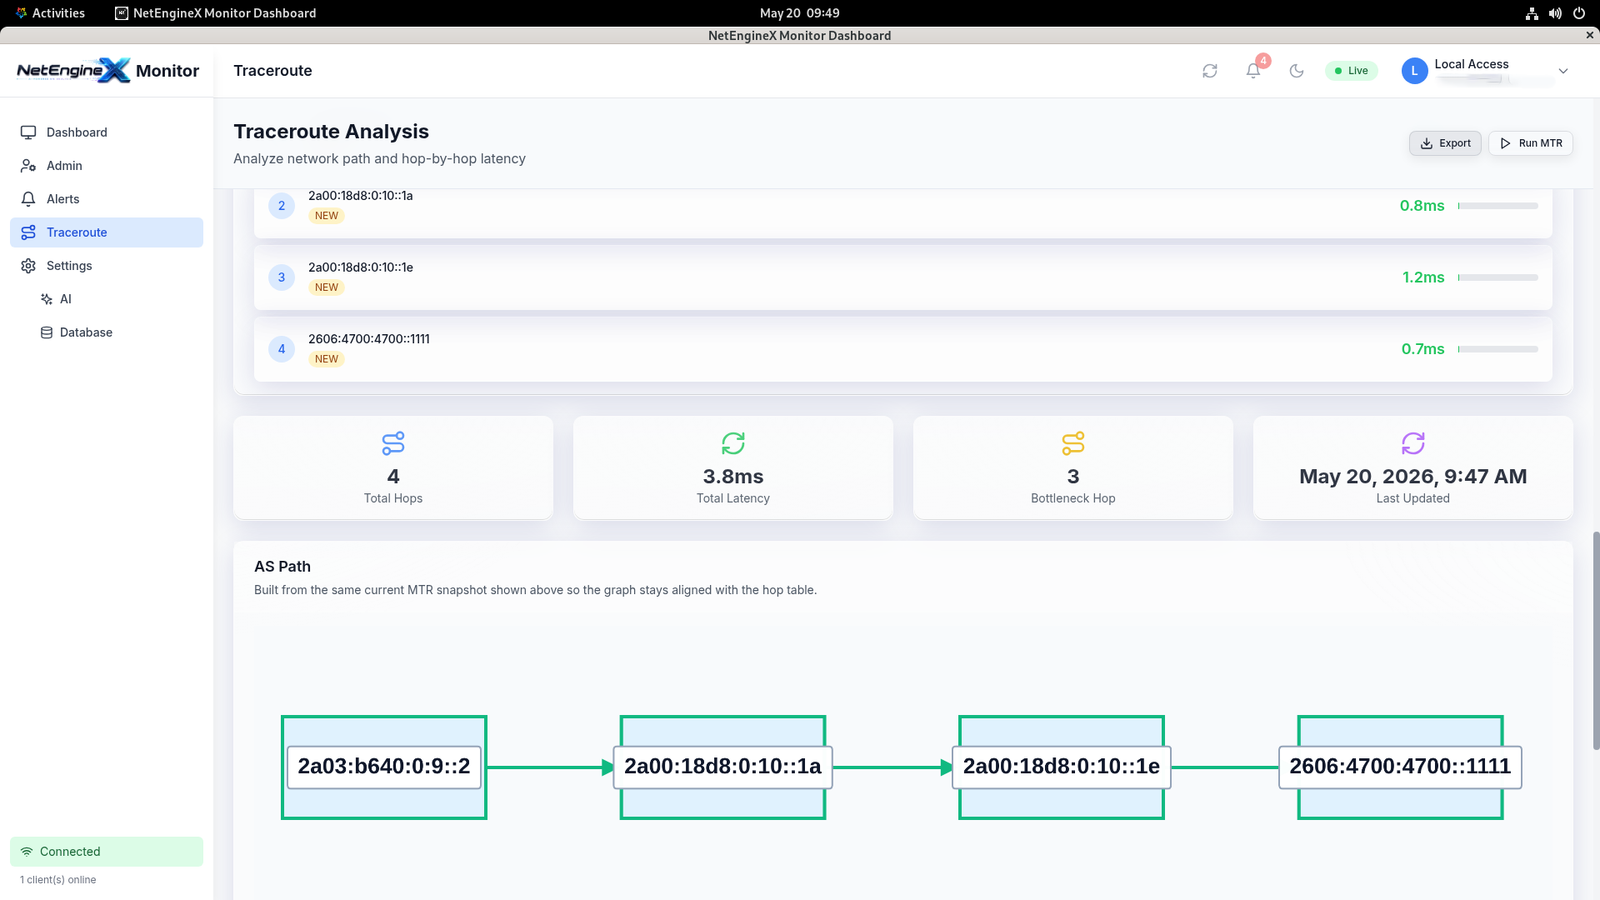Image resolution: width=1600 pixels, height=900 pixels.
Task: Click hop number 3 badge
Action: pos(281,277)
